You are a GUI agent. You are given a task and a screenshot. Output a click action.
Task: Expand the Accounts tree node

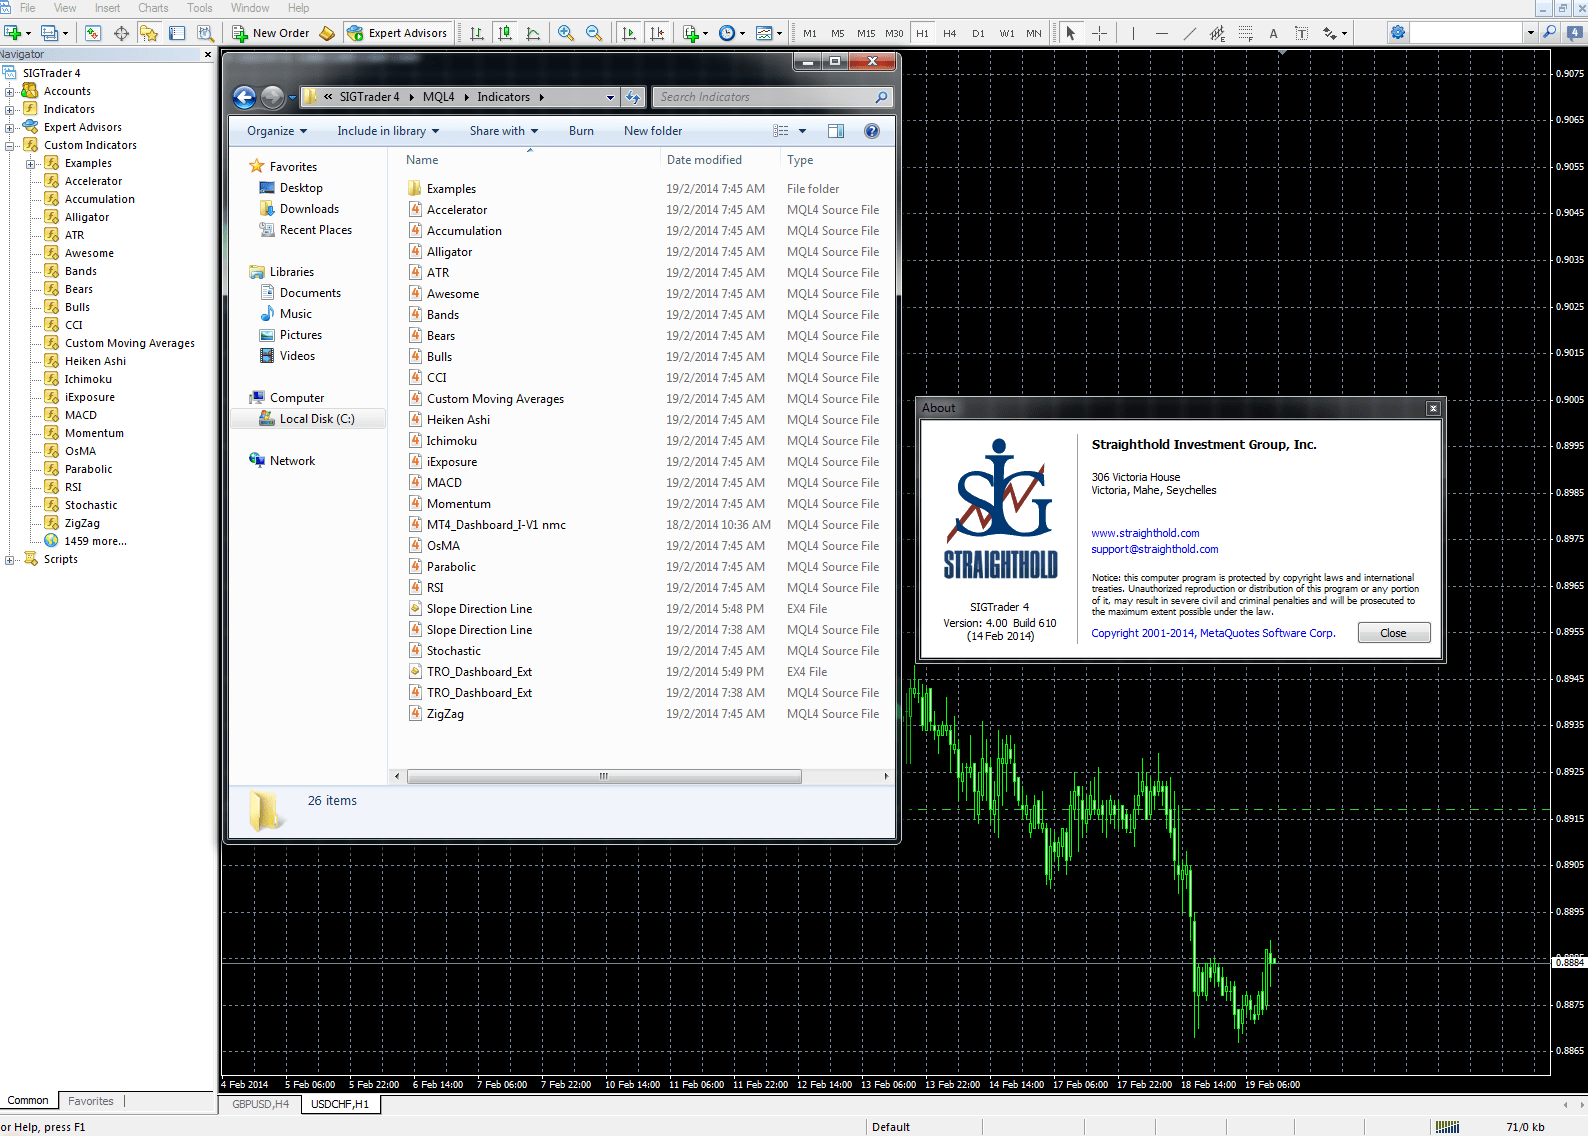click(x=9, y=91)
